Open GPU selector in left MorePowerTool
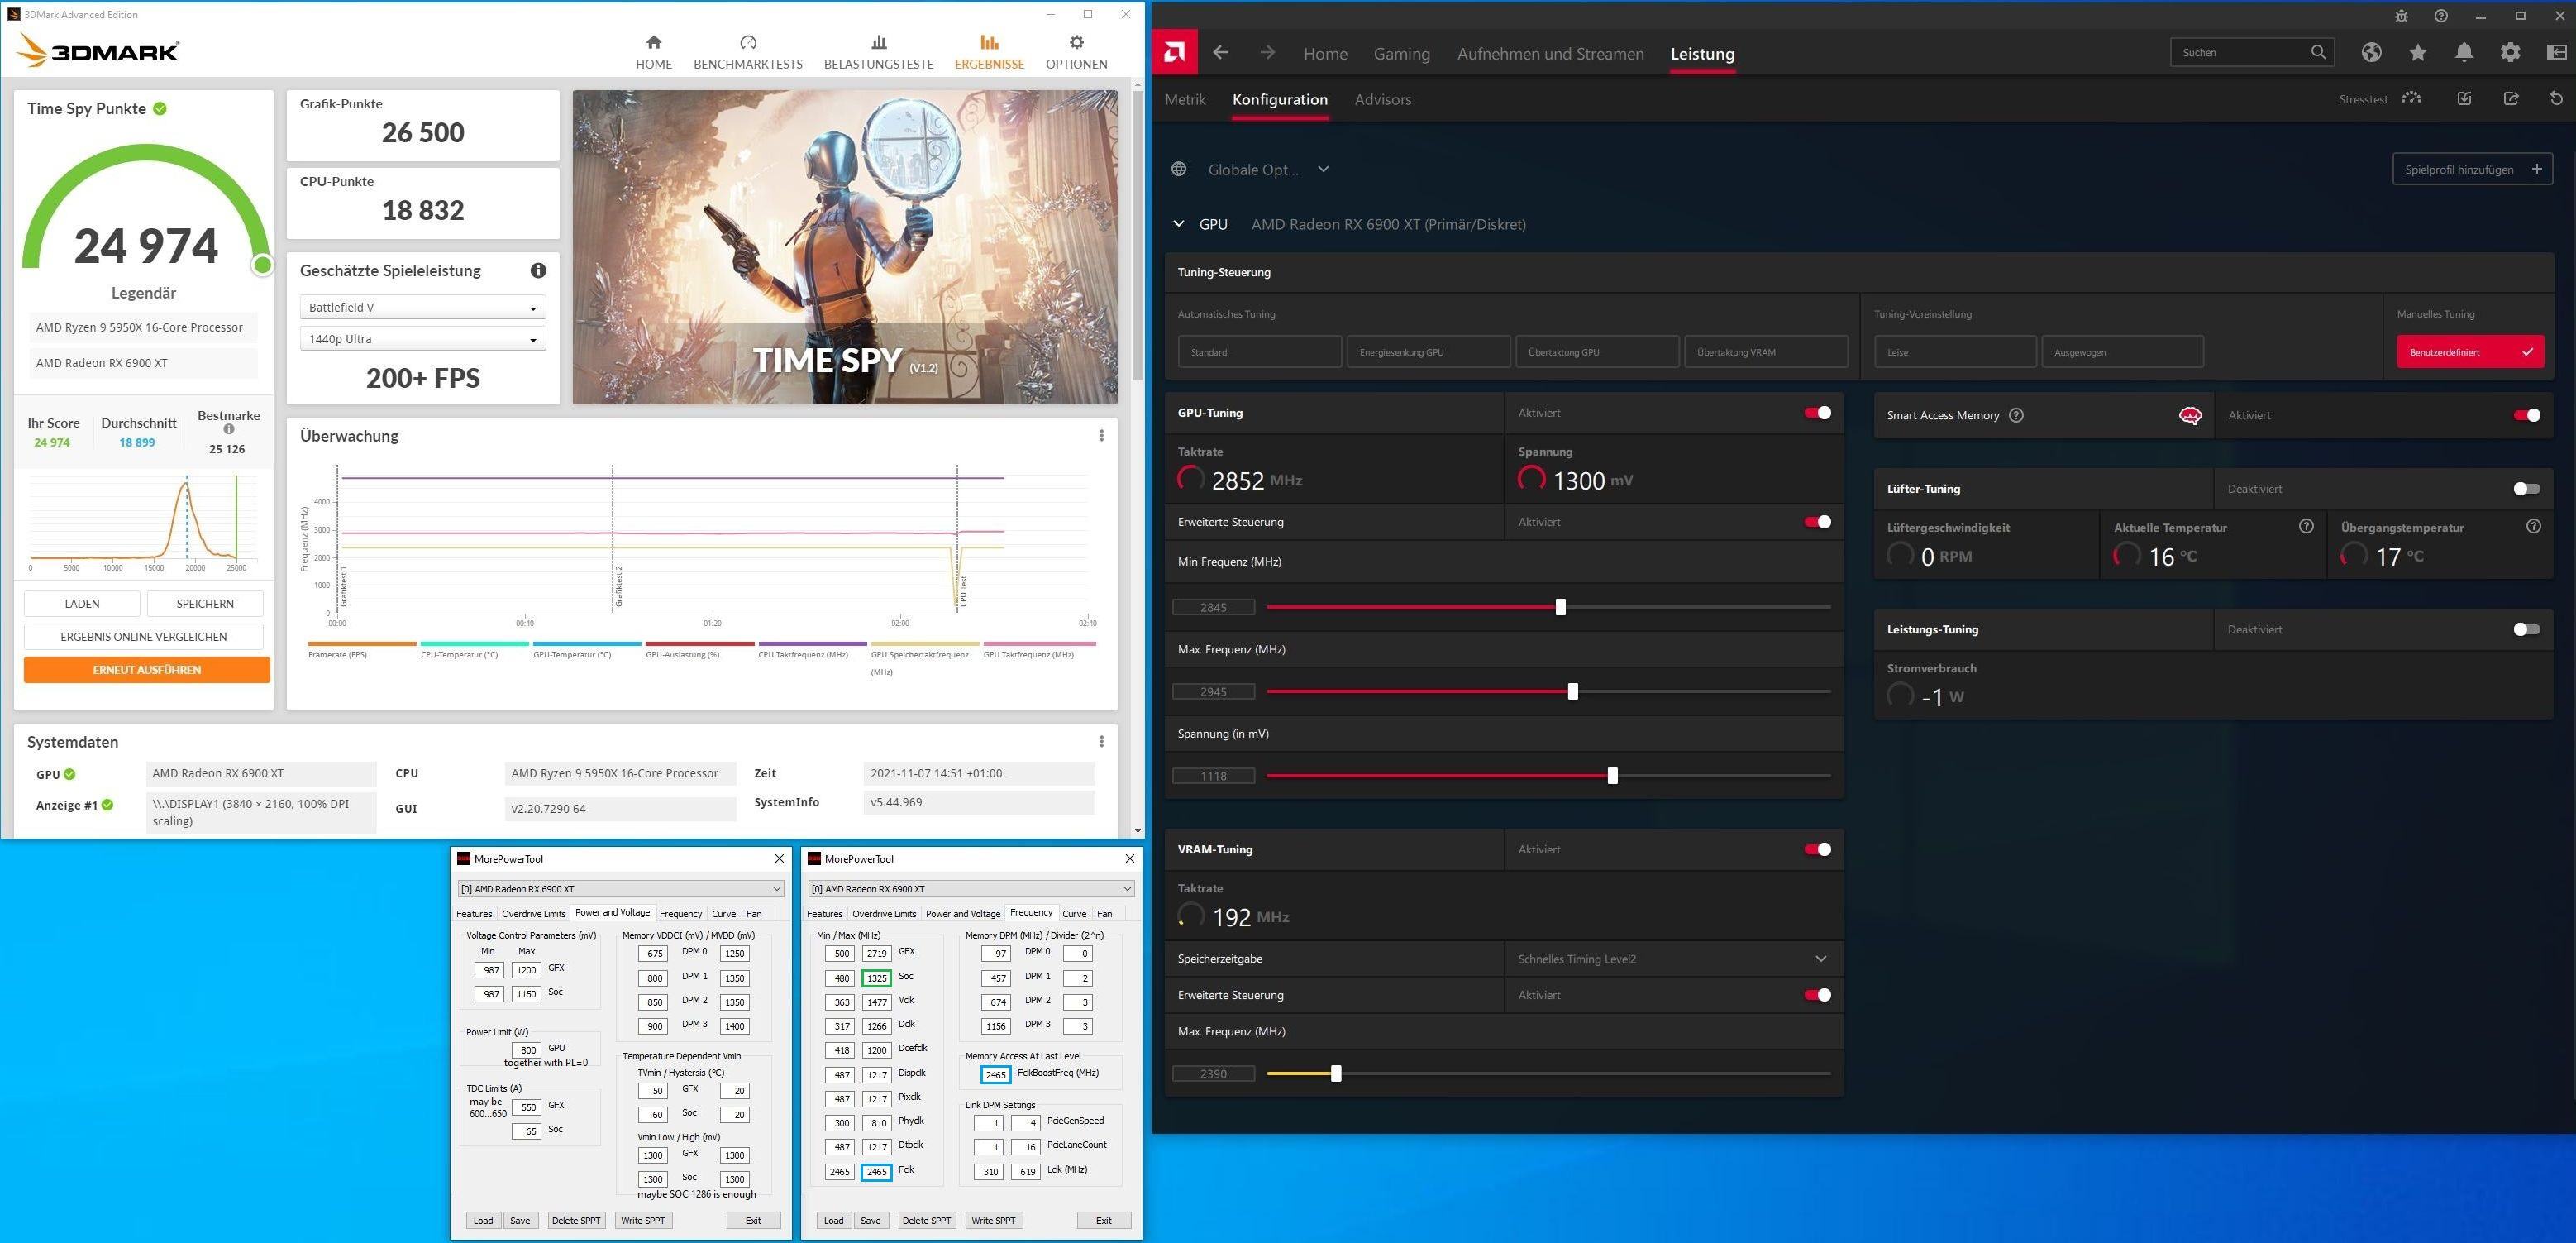2576x1243 pixels. pos(620,888)
